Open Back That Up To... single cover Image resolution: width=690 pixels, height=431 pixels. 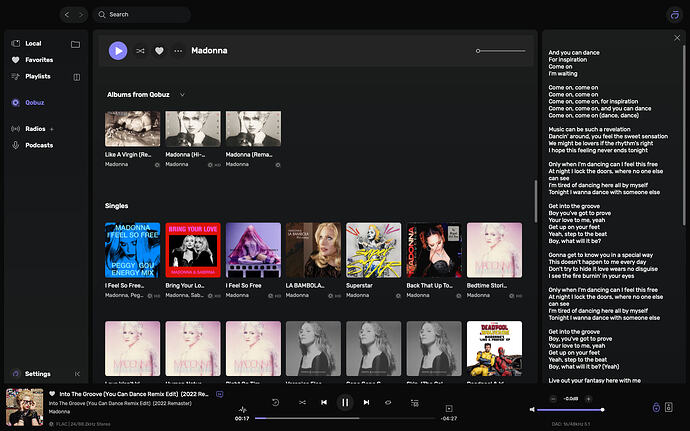click(x=434, y=250)
